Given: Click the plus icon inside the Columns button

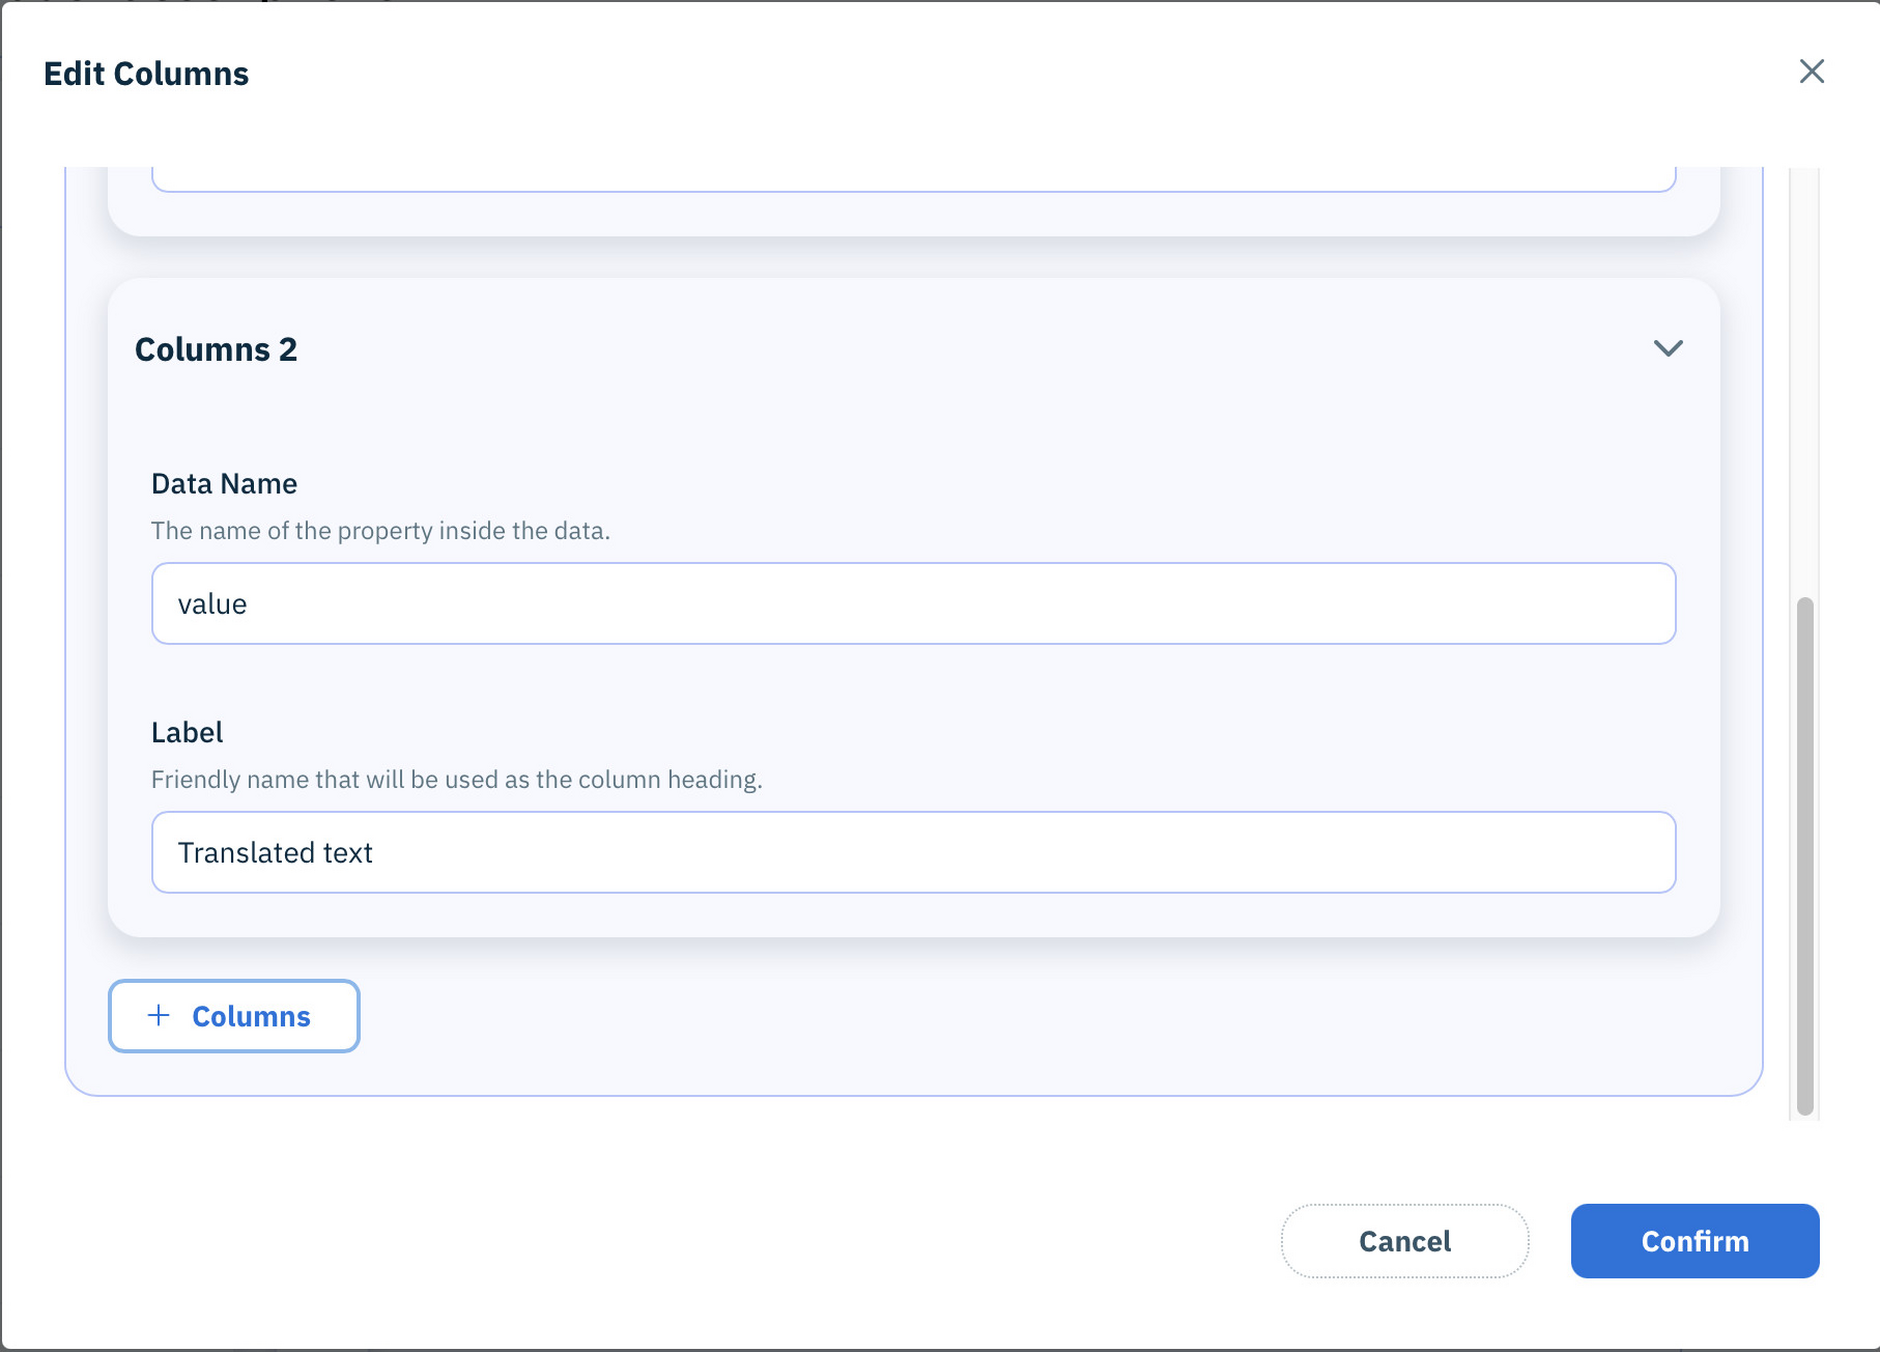Looking at the screenshot, I should (157, 1016).
